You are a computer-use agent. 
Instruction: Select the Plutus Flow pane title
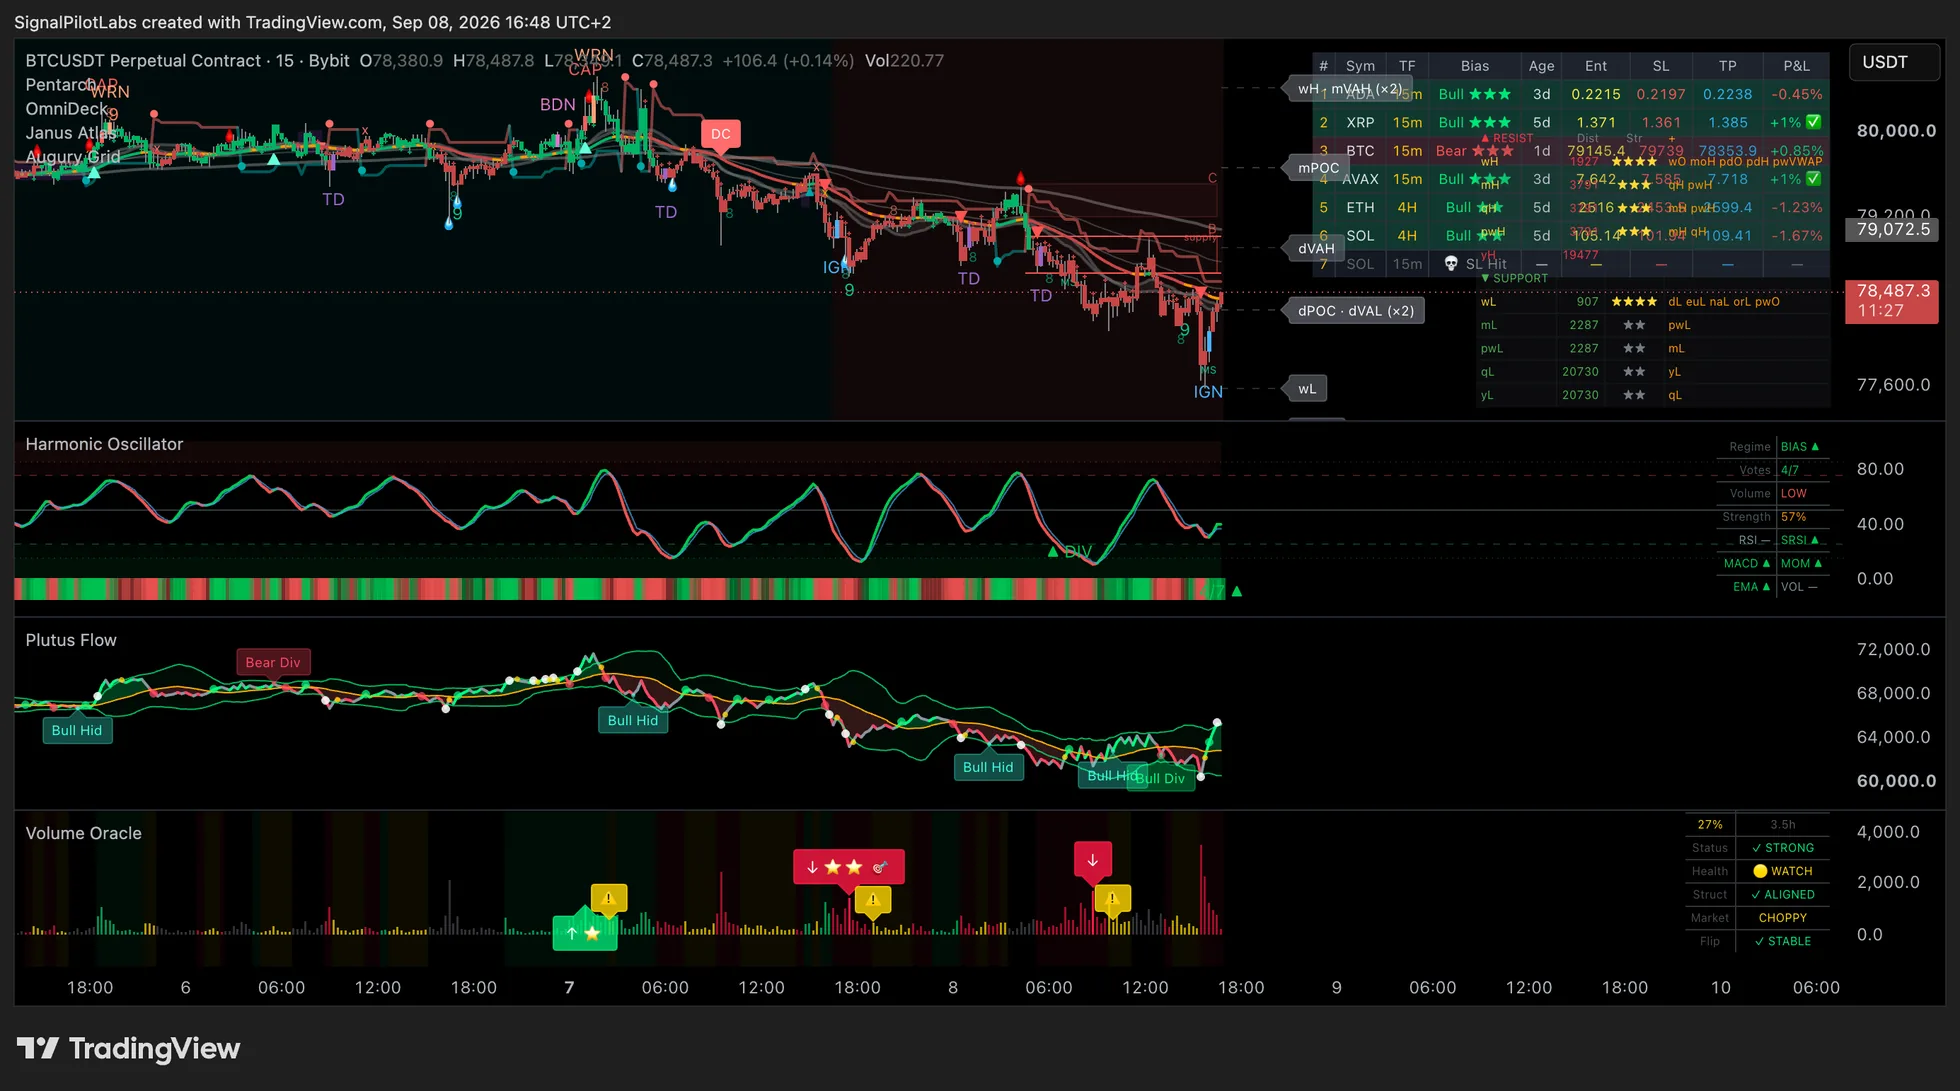click(x=71, y=640)
